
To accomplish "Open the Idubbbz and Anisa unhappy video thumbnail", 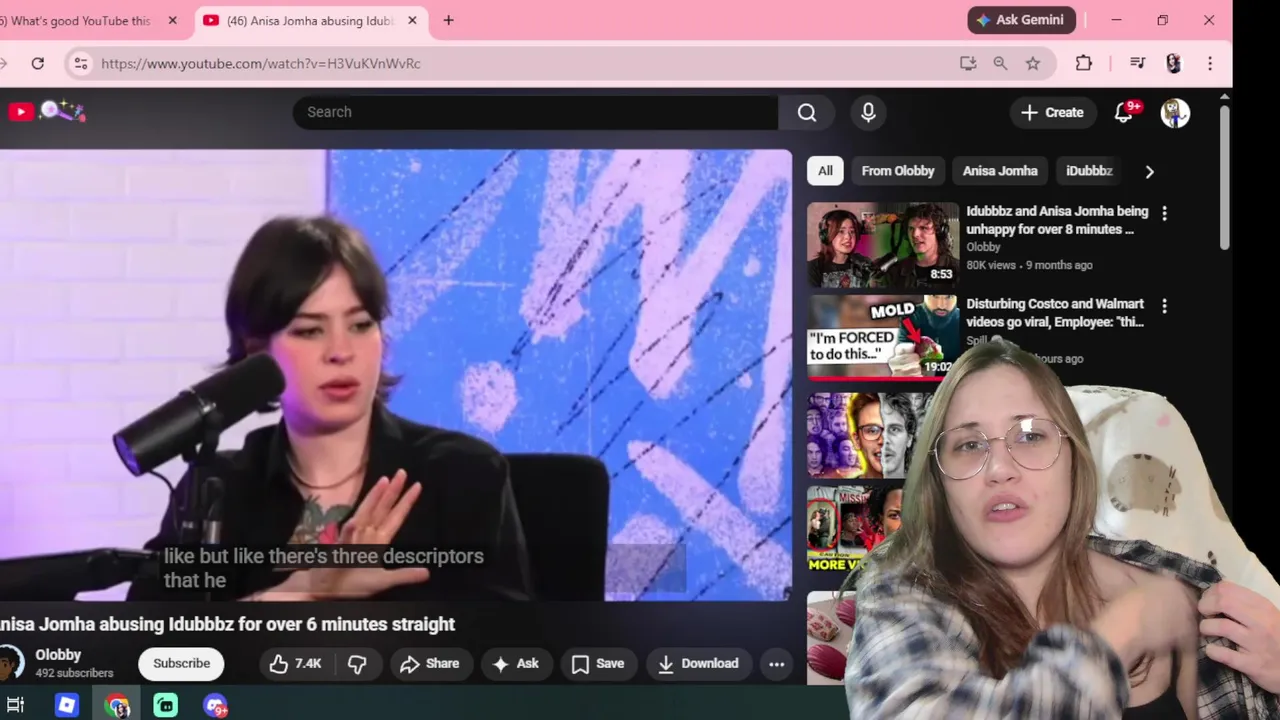I will click(883, 245).
